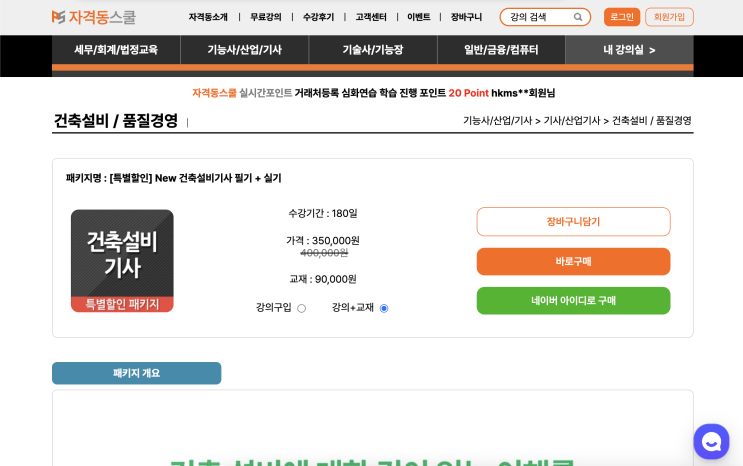Viewport: 743px width, 466px height.
Task: Select the 패키지 개요 tab
Action: 136,373
